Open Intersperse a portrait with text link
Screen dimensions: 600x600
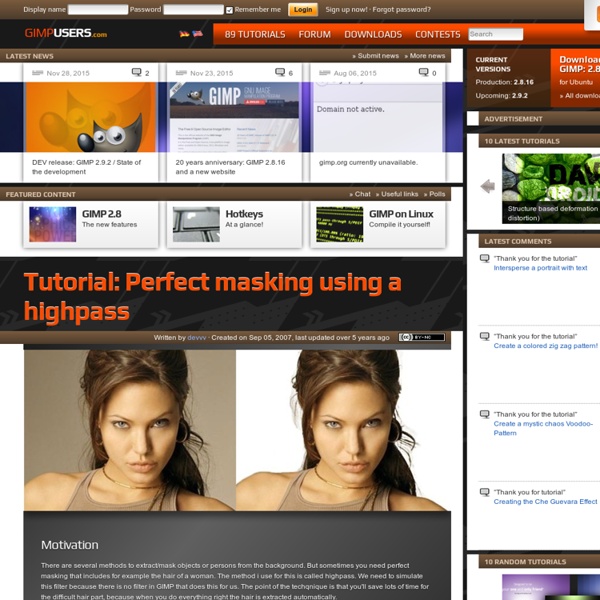point(540,268)
